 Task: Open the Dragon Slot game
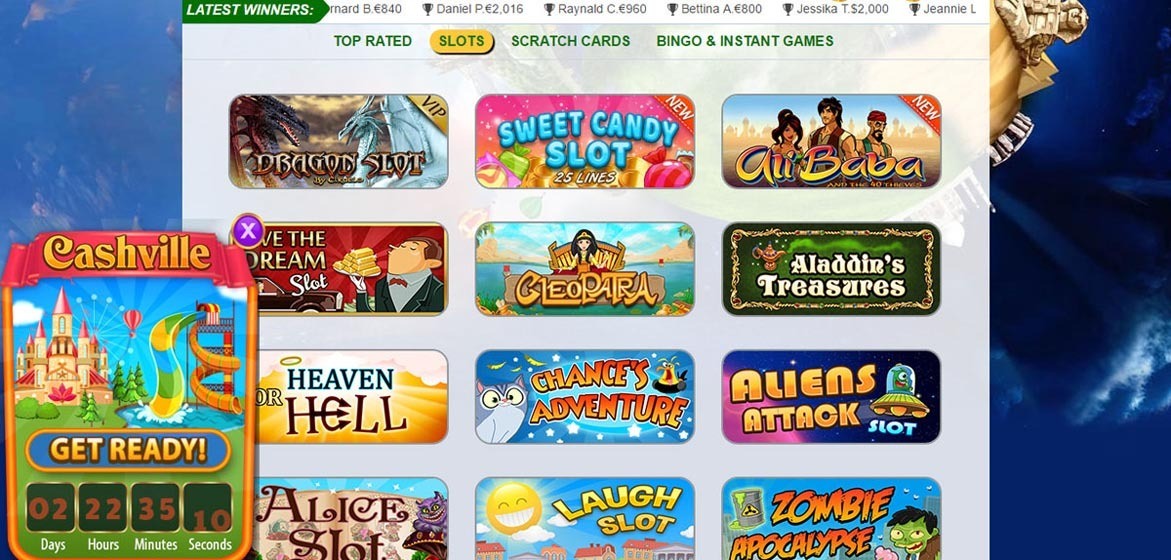click(x=338, y=141)
